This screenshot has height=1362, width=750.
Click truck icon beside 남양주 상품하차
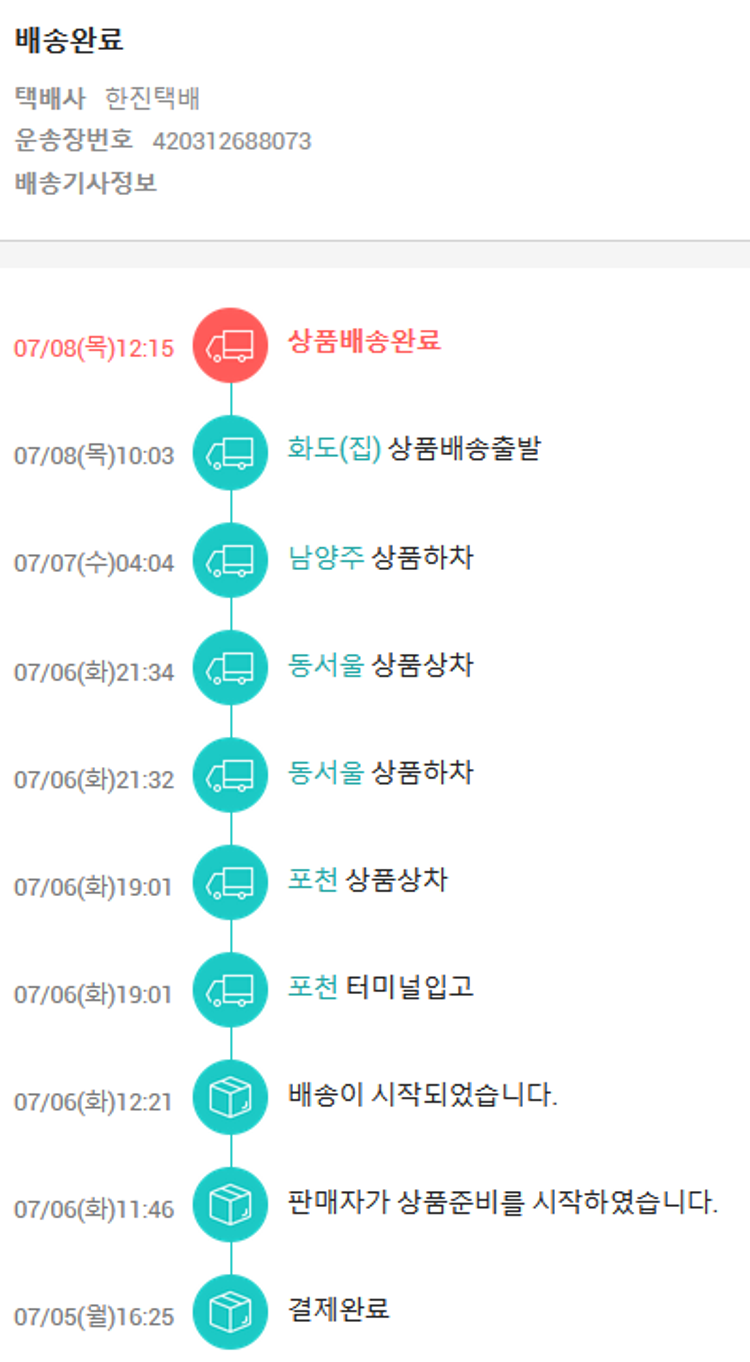[230, 561]
